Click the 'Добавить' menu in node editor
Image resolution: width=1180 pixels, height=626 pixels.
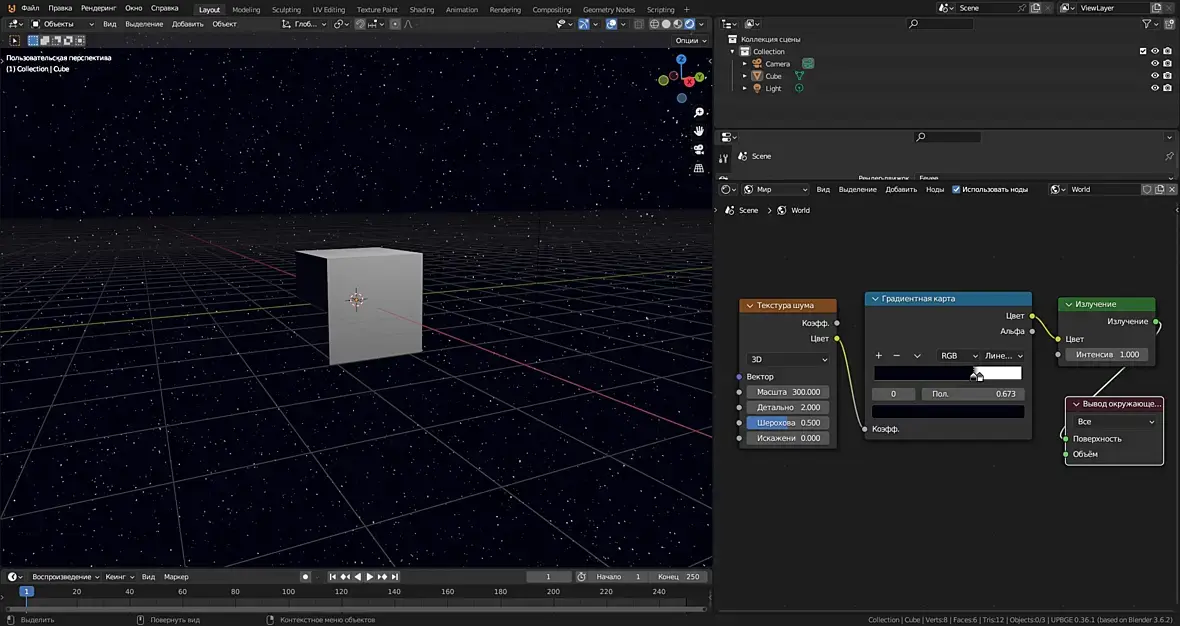point(901,189)
